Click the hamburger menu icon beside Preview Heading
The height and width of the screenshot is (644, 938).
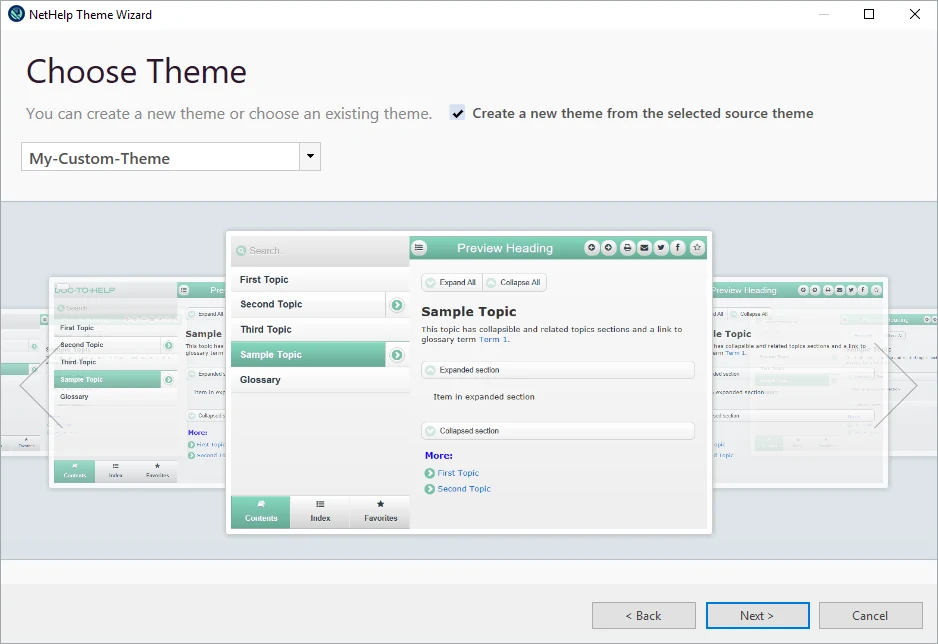point(419,248)
